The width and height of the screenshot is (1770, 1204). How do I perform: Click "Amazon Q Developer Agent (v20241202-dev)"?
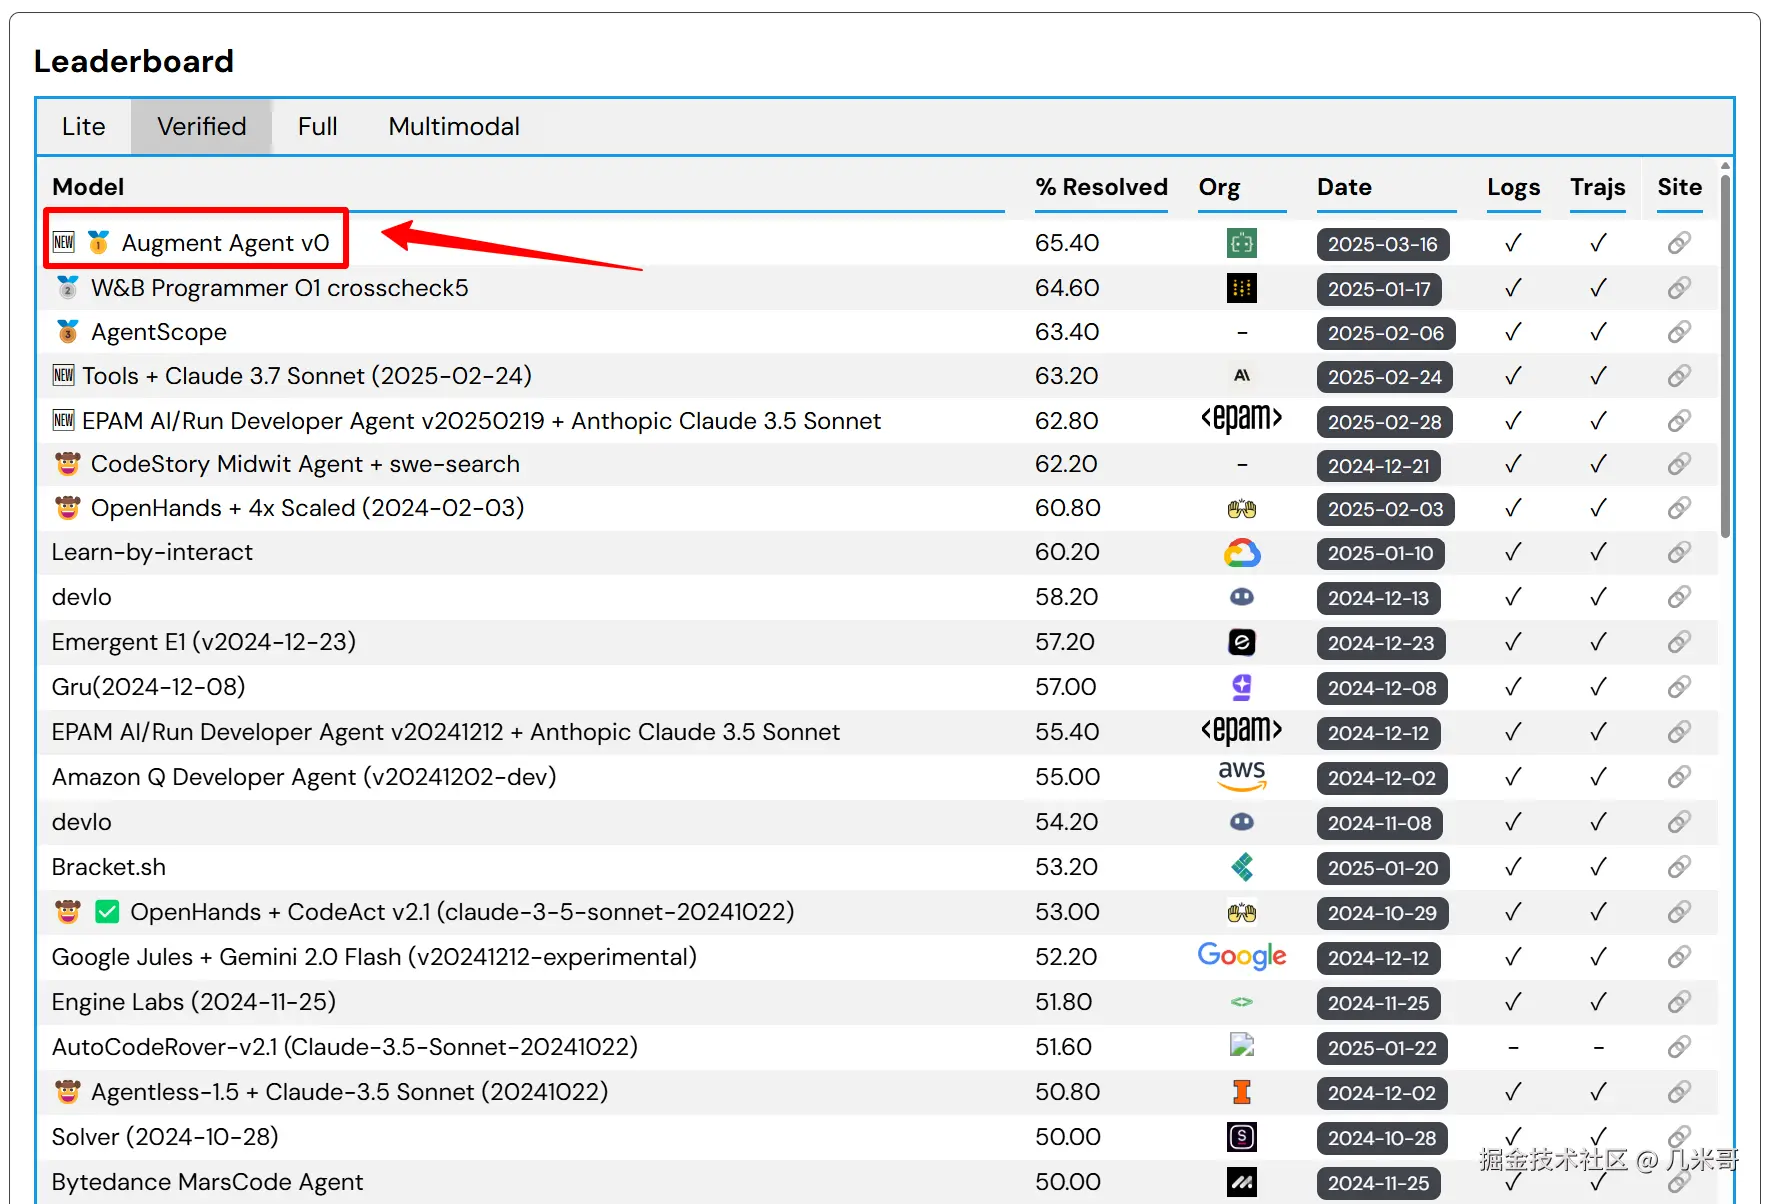pos(304,777)
